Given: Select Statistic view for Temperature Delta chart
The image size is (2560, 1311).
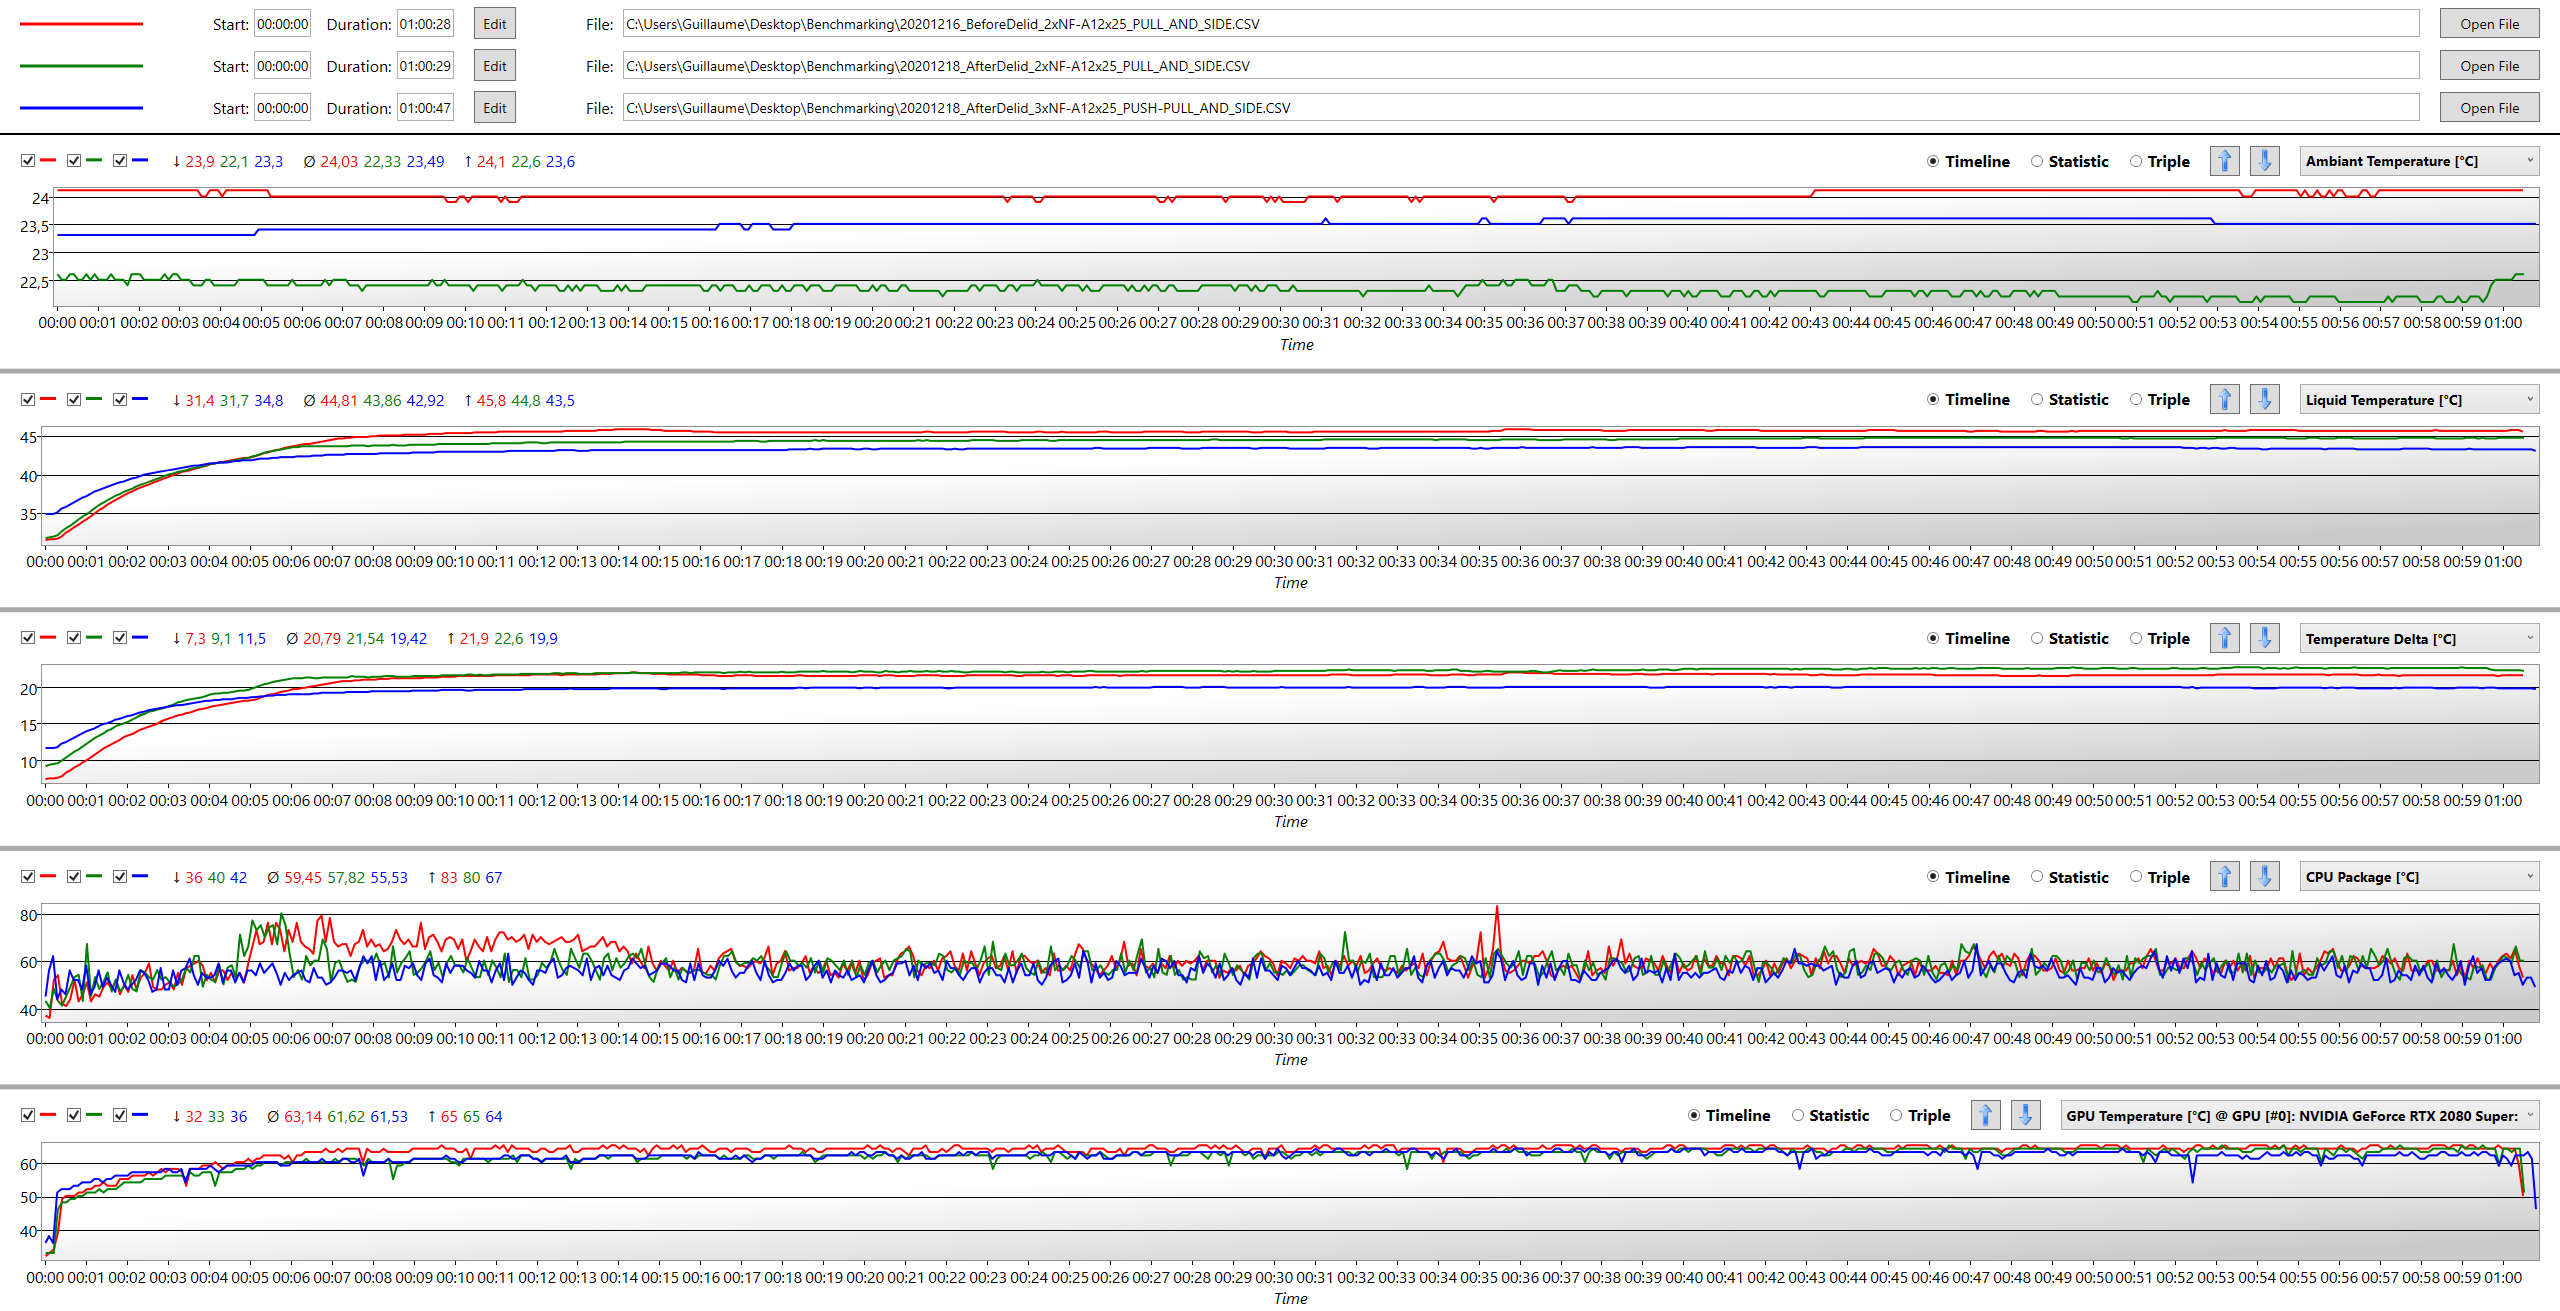Looking at the screenshot, I should (x=2037, y=638).
